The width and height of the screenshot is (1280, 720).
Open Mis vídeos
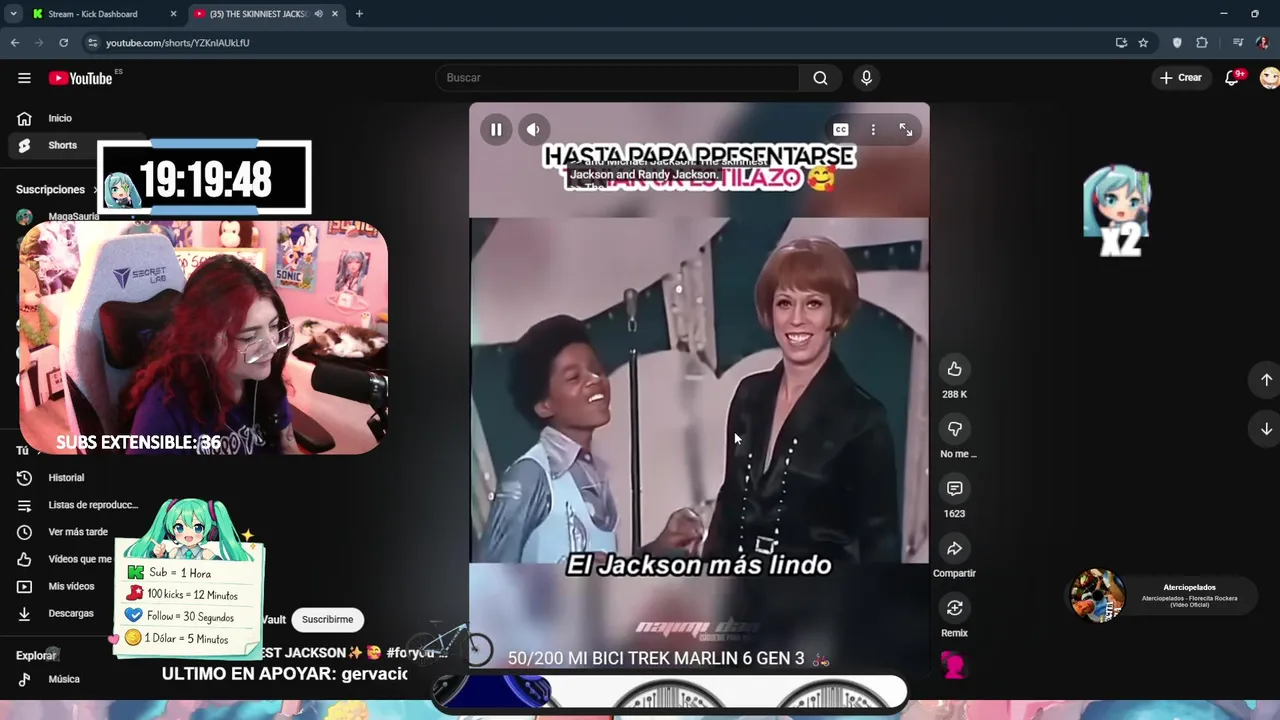71,586
